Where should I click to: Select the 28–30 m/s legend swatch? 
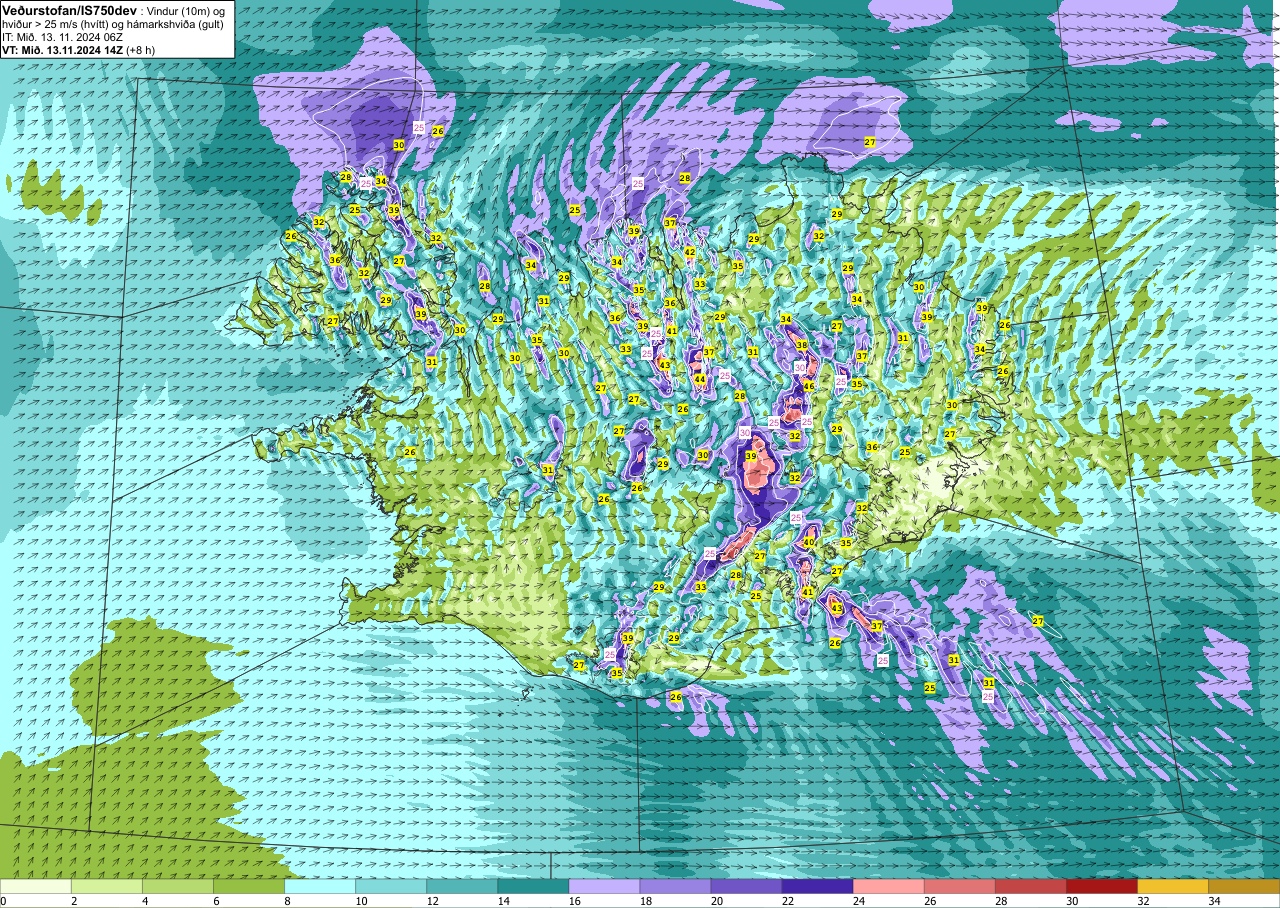(x=1030, y=886)
